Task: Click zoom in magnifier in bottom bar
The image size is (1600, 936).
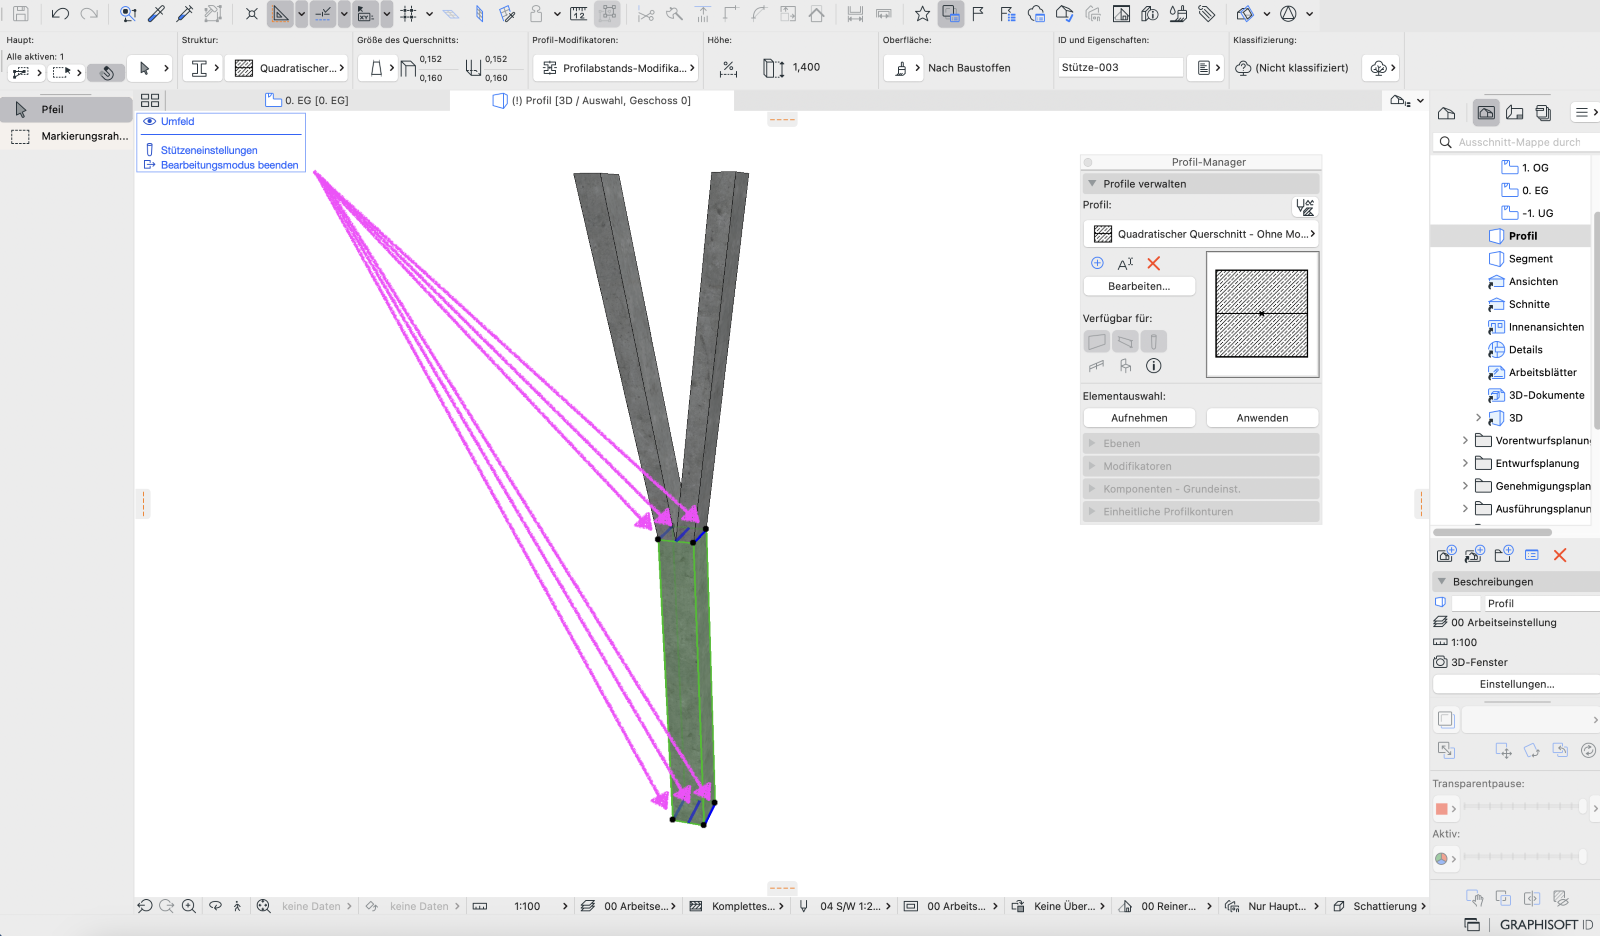Action: click(x=189, y=906)
